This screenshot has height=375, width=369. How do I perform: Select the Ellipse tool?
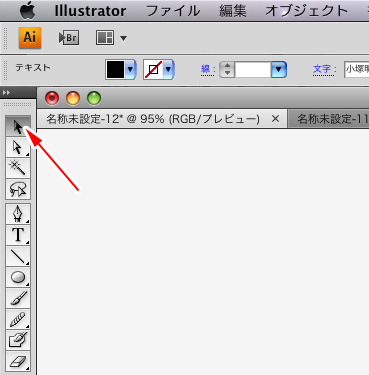point(18,277)
